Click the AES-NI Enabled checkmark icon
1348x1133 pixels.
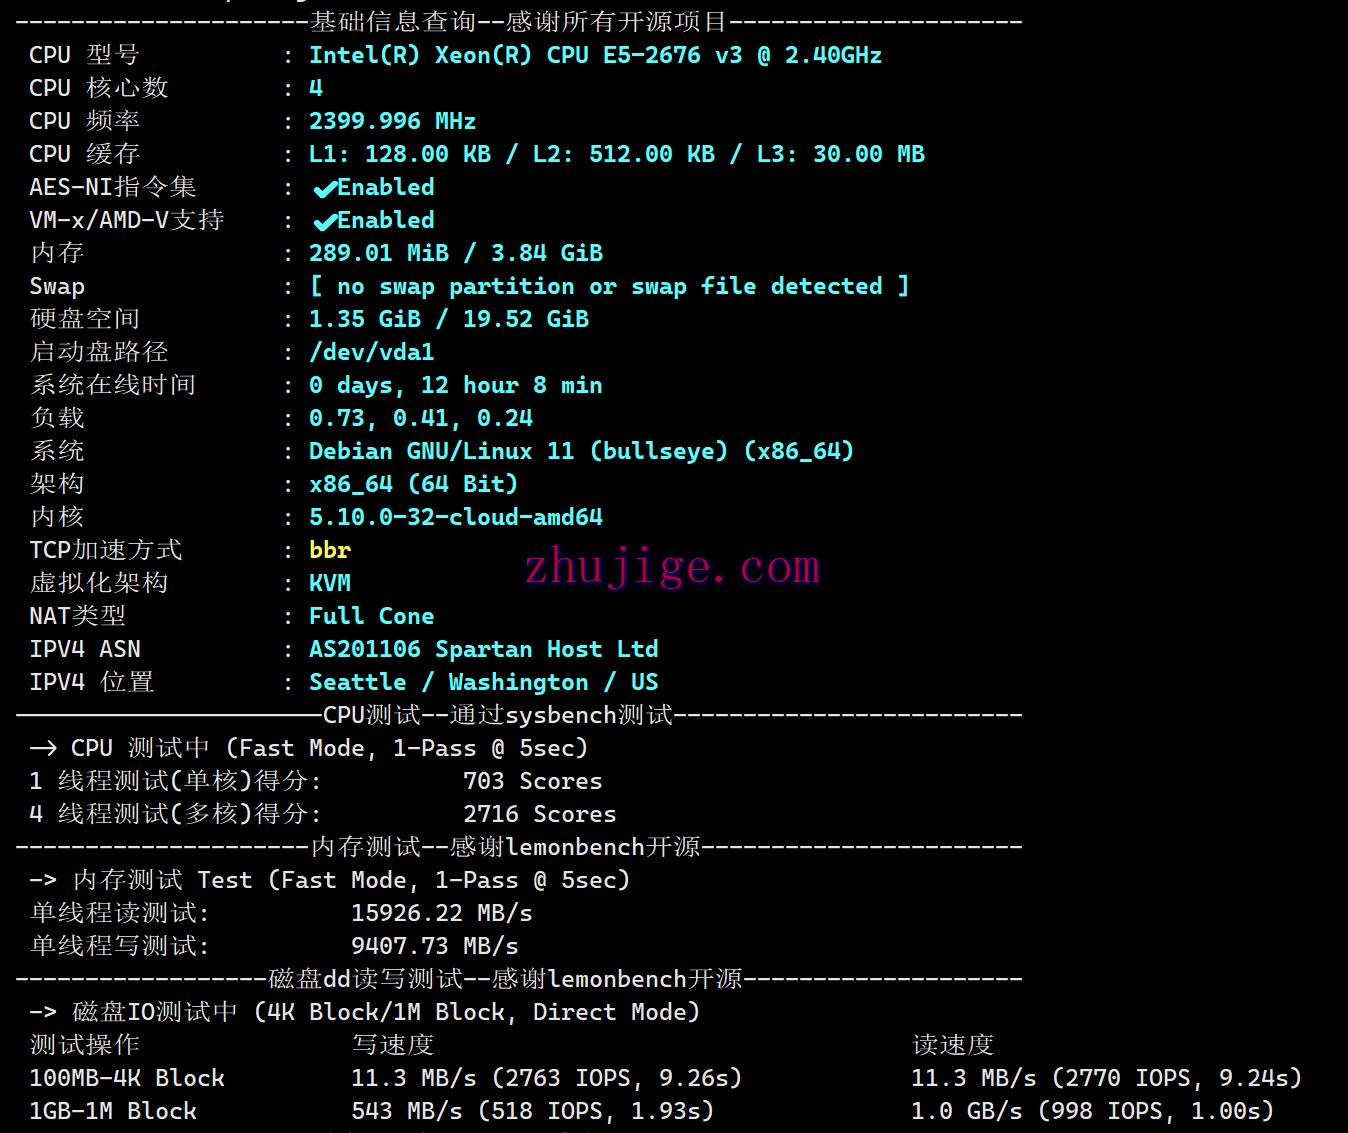coord(324,188)
